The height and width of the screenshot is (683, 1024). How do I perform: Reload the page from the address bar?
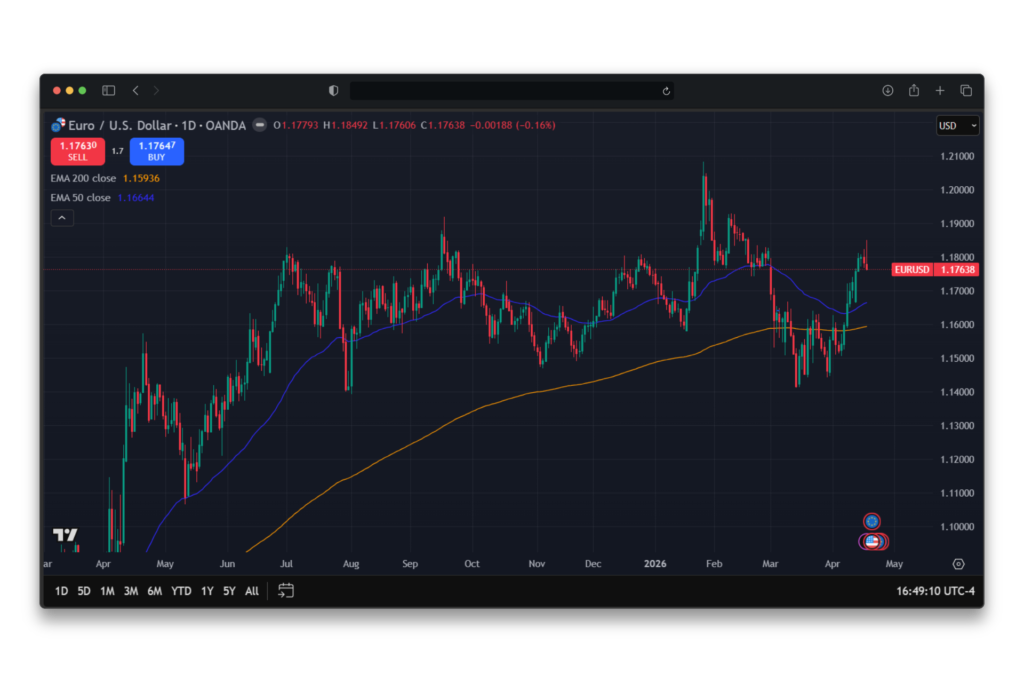(666, 90)
